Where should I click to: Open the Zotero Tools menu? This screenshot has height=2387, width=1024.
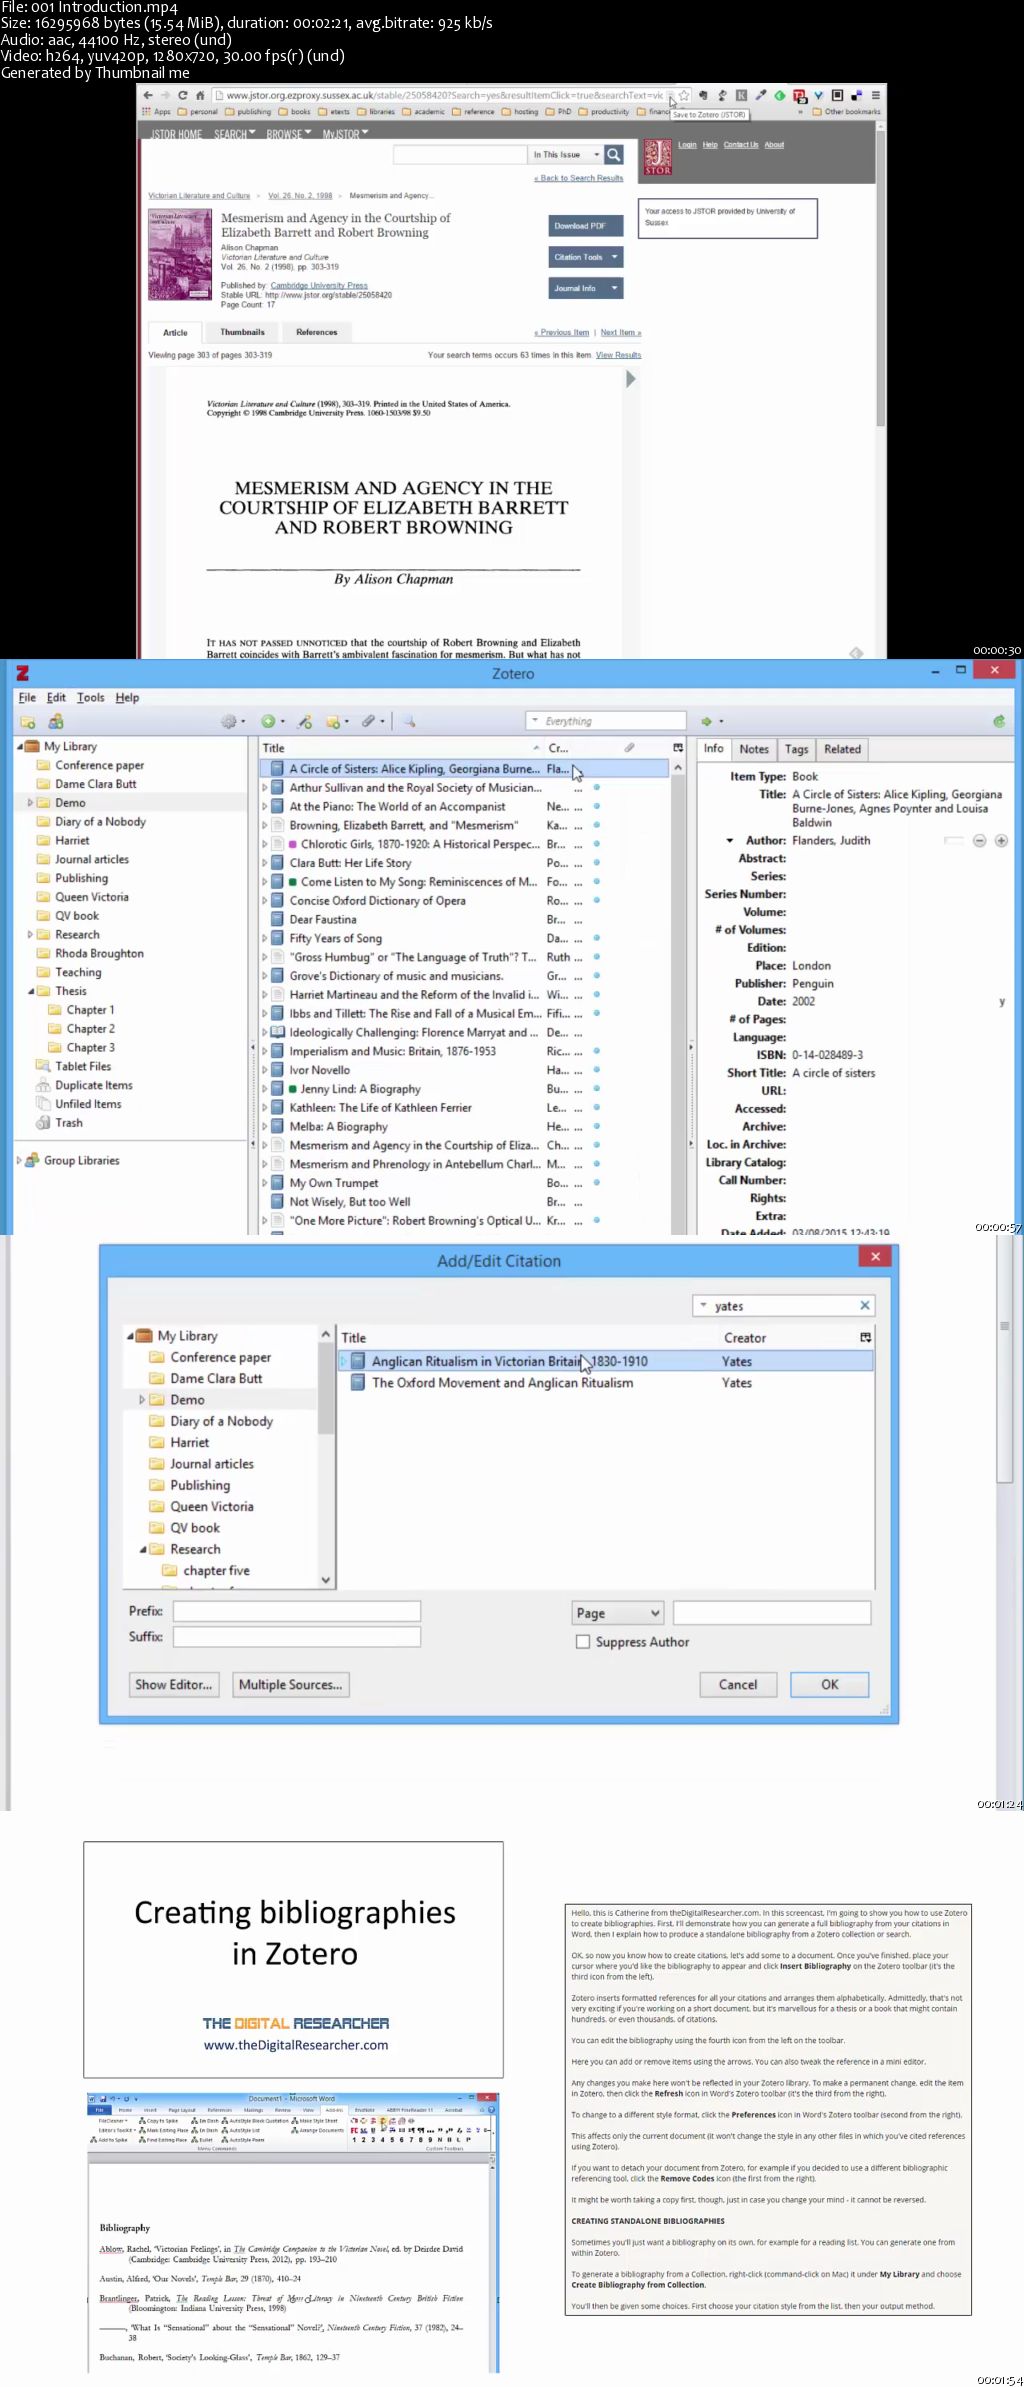[90, 698]
